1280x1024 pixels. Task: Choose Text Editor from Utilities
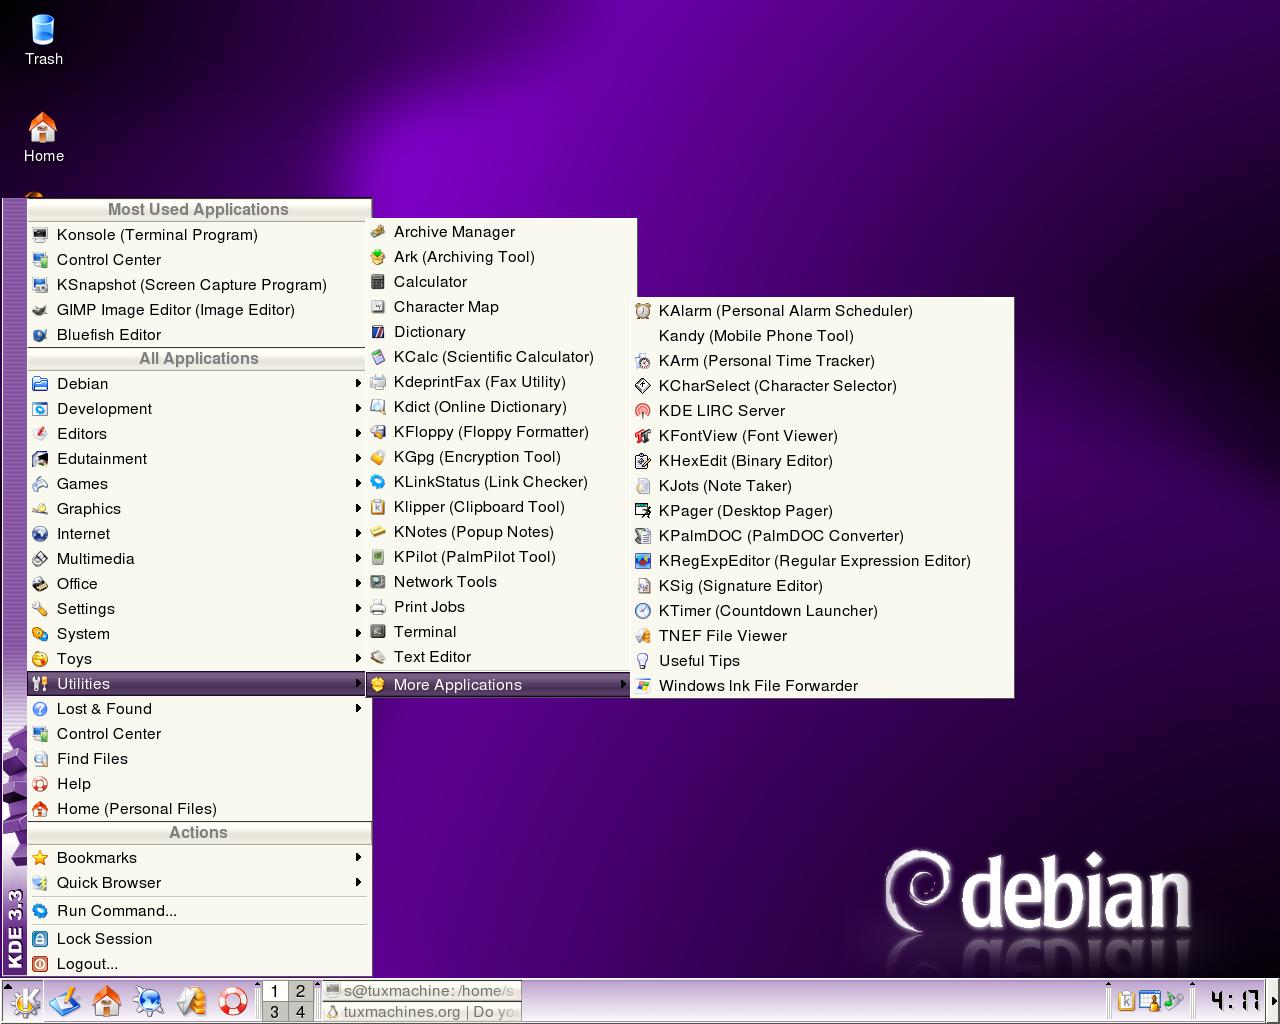(500, 657)
